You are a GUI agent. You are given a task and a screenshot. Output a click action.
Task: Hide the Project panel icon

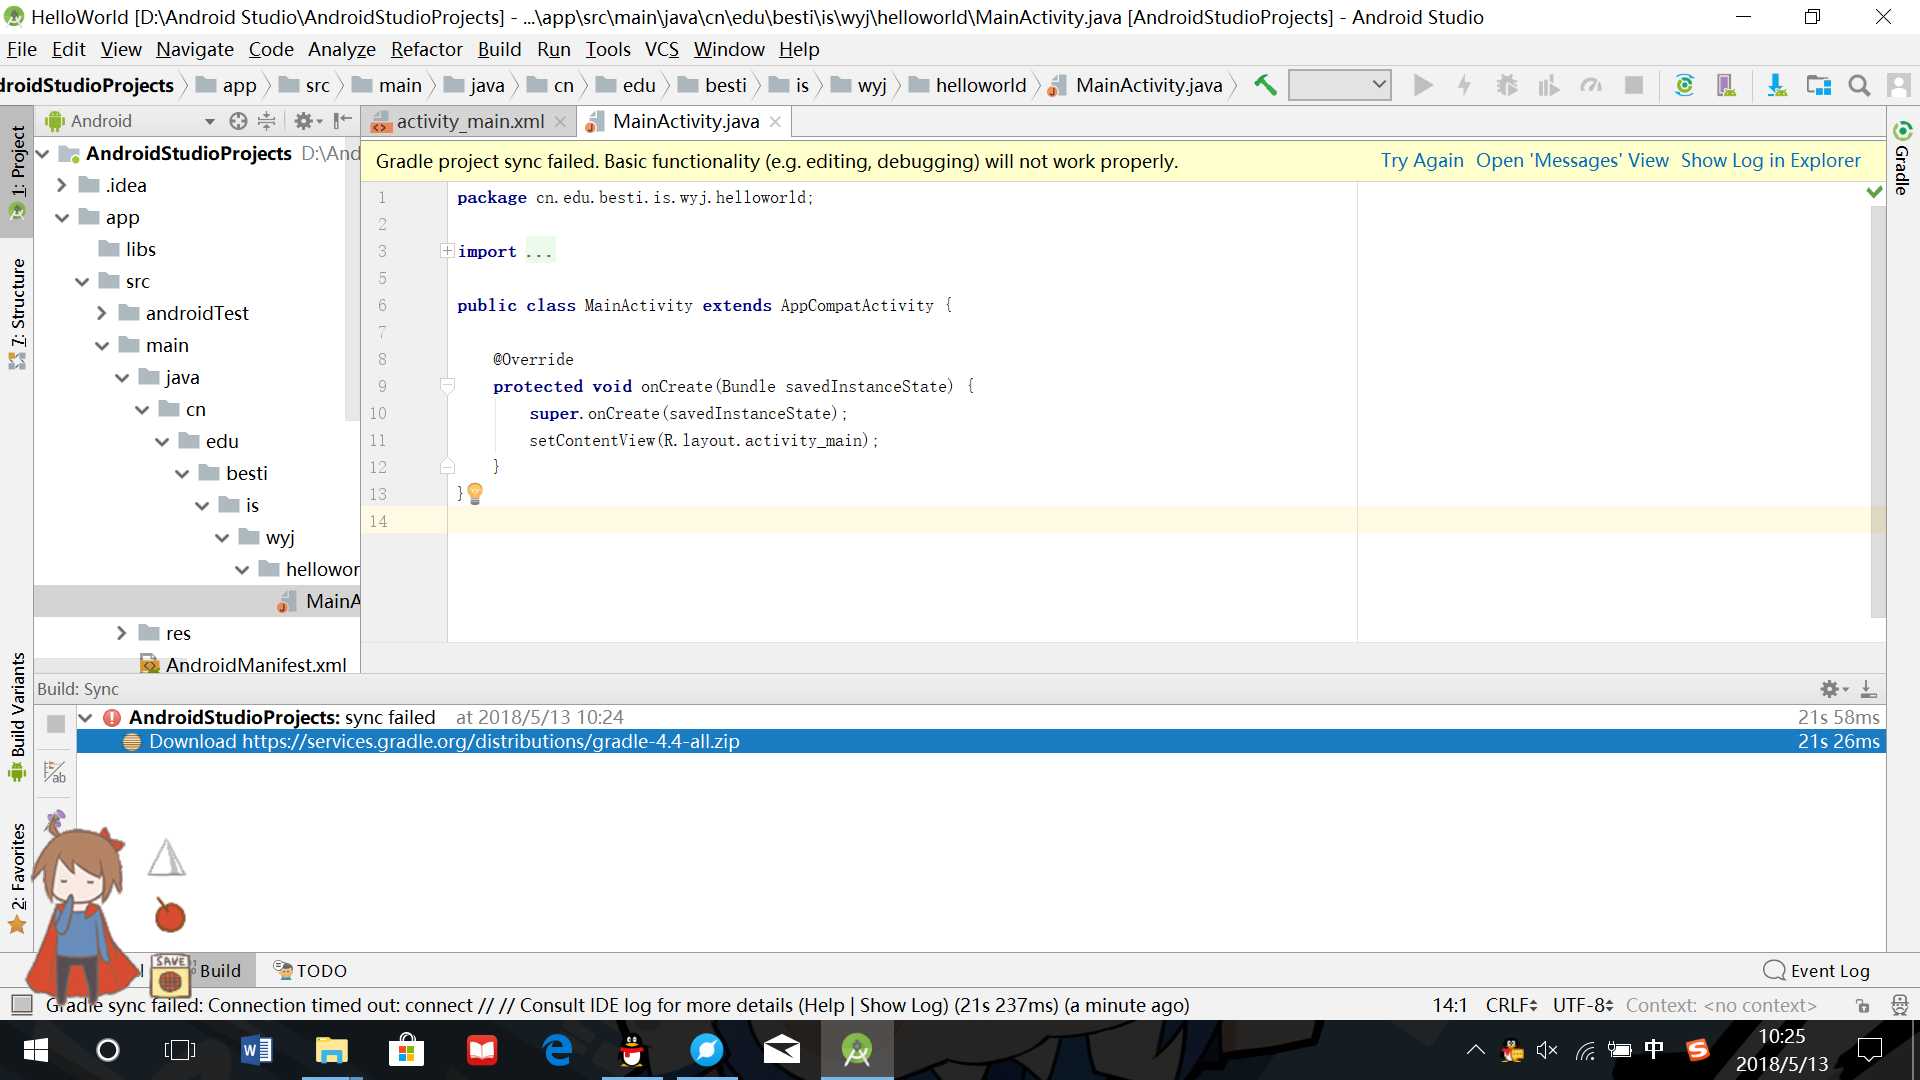(x=342, y=121)
